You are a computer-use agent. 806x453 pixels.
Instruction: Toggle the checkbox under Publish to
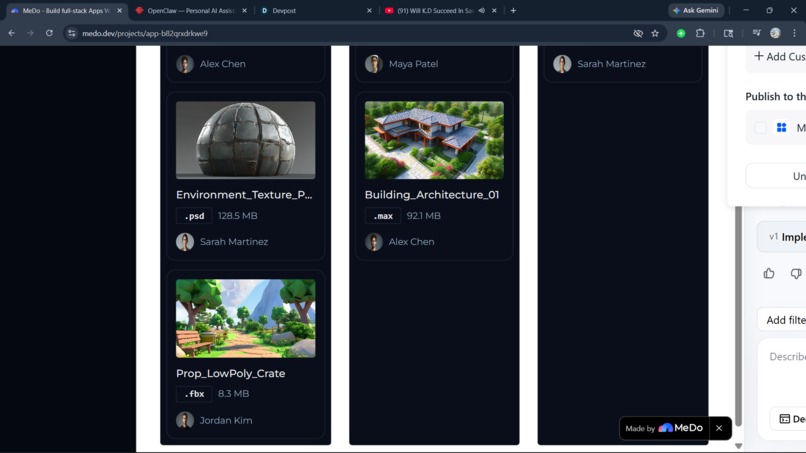pos(760,128)
